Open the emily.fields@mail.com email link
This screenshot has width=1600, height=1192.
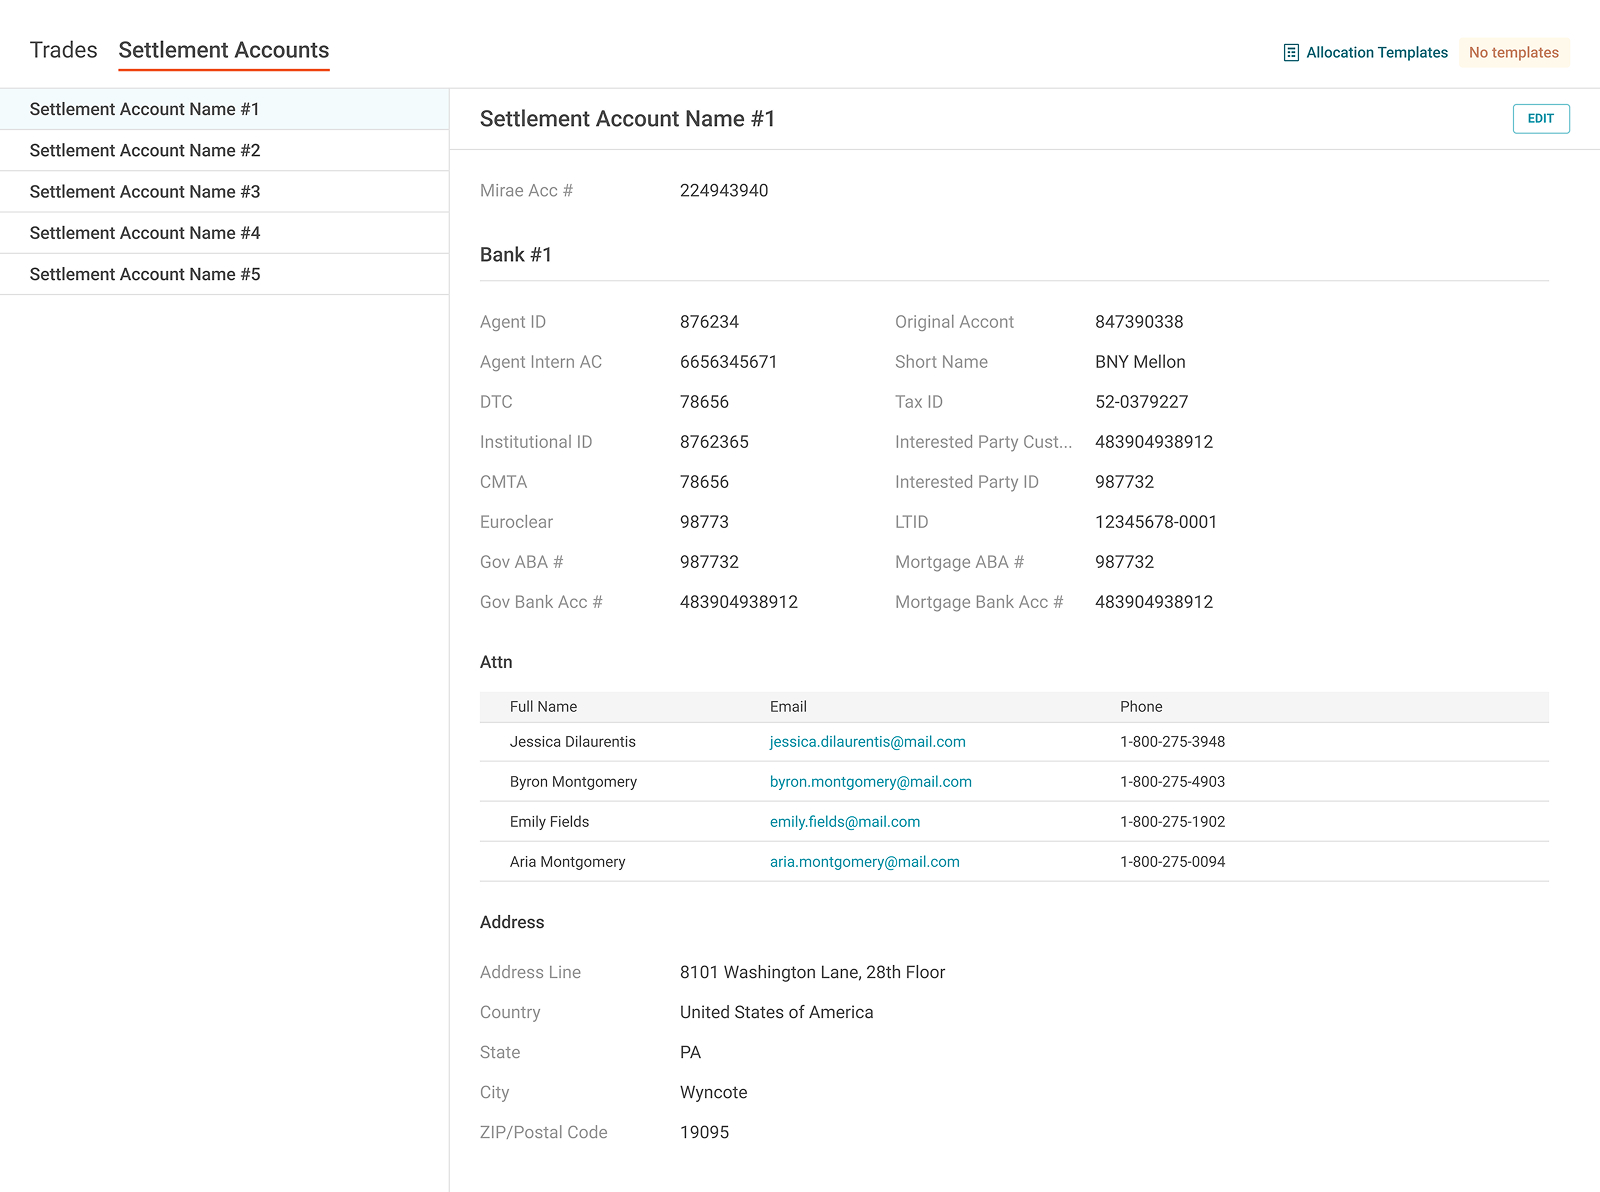coord(845,822)
